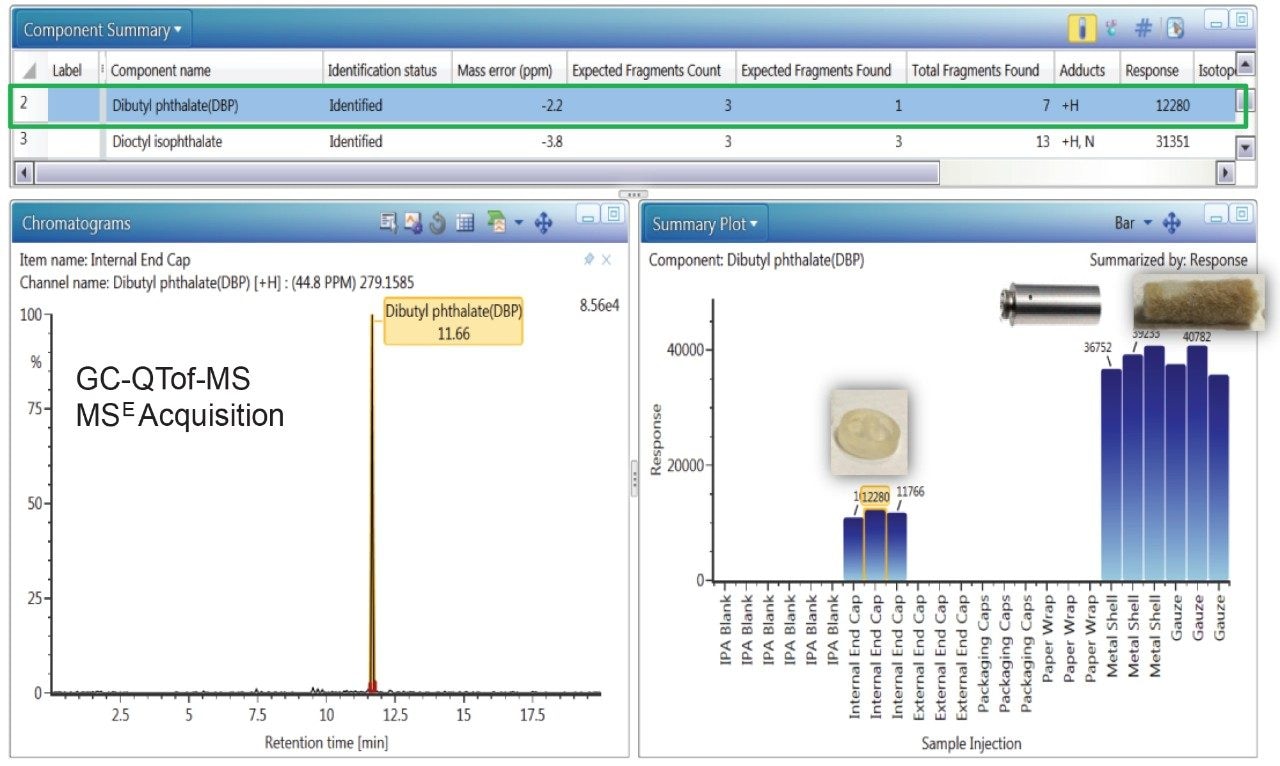
Task: Maximize the Component Summary panel
Action: pos(1242,19)
